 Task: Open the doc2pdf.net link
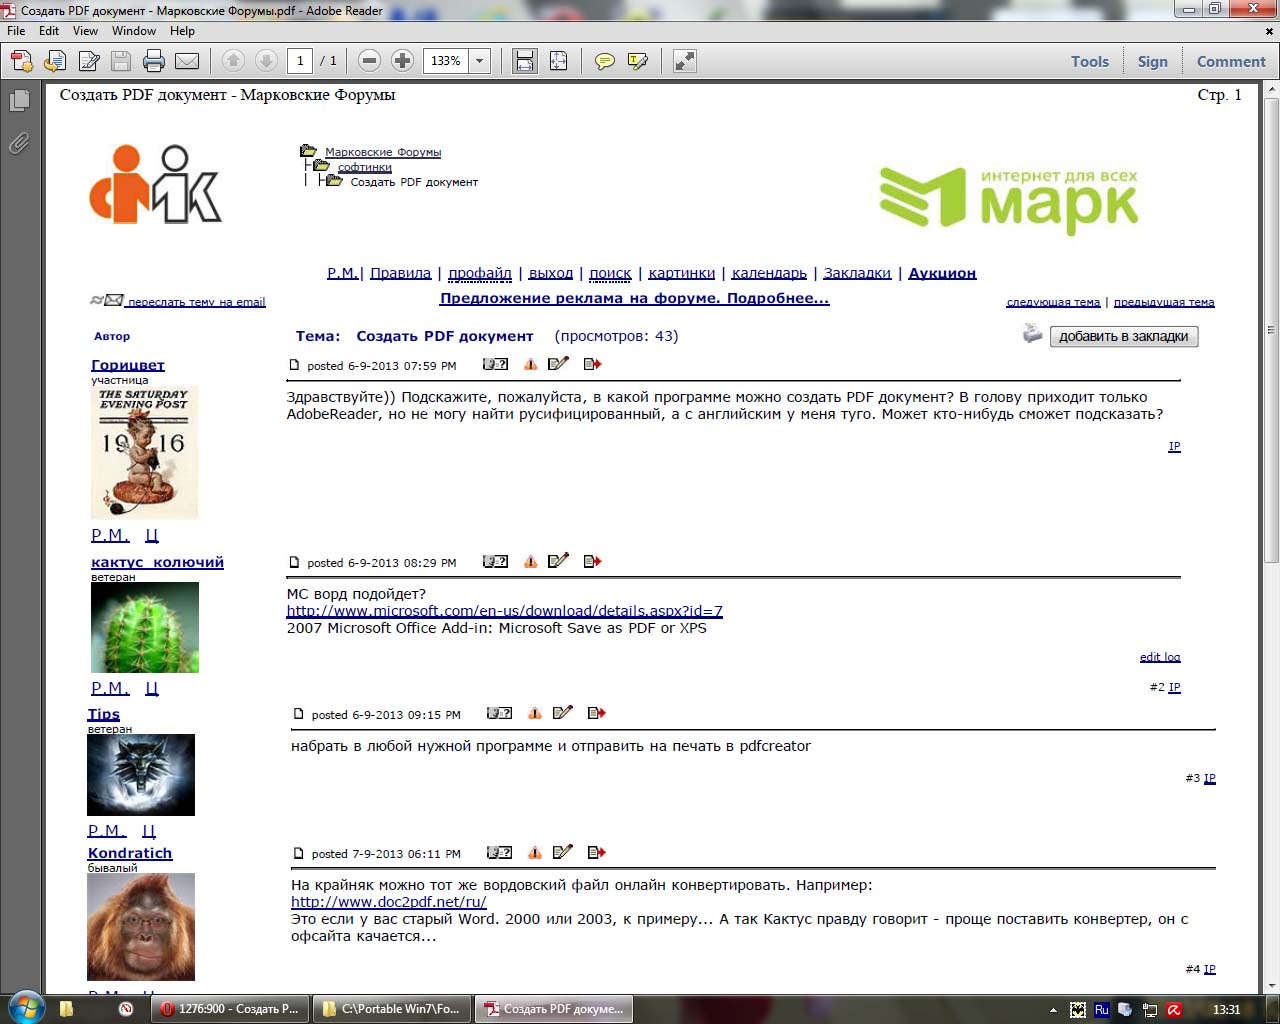click(x=388, y=902)
